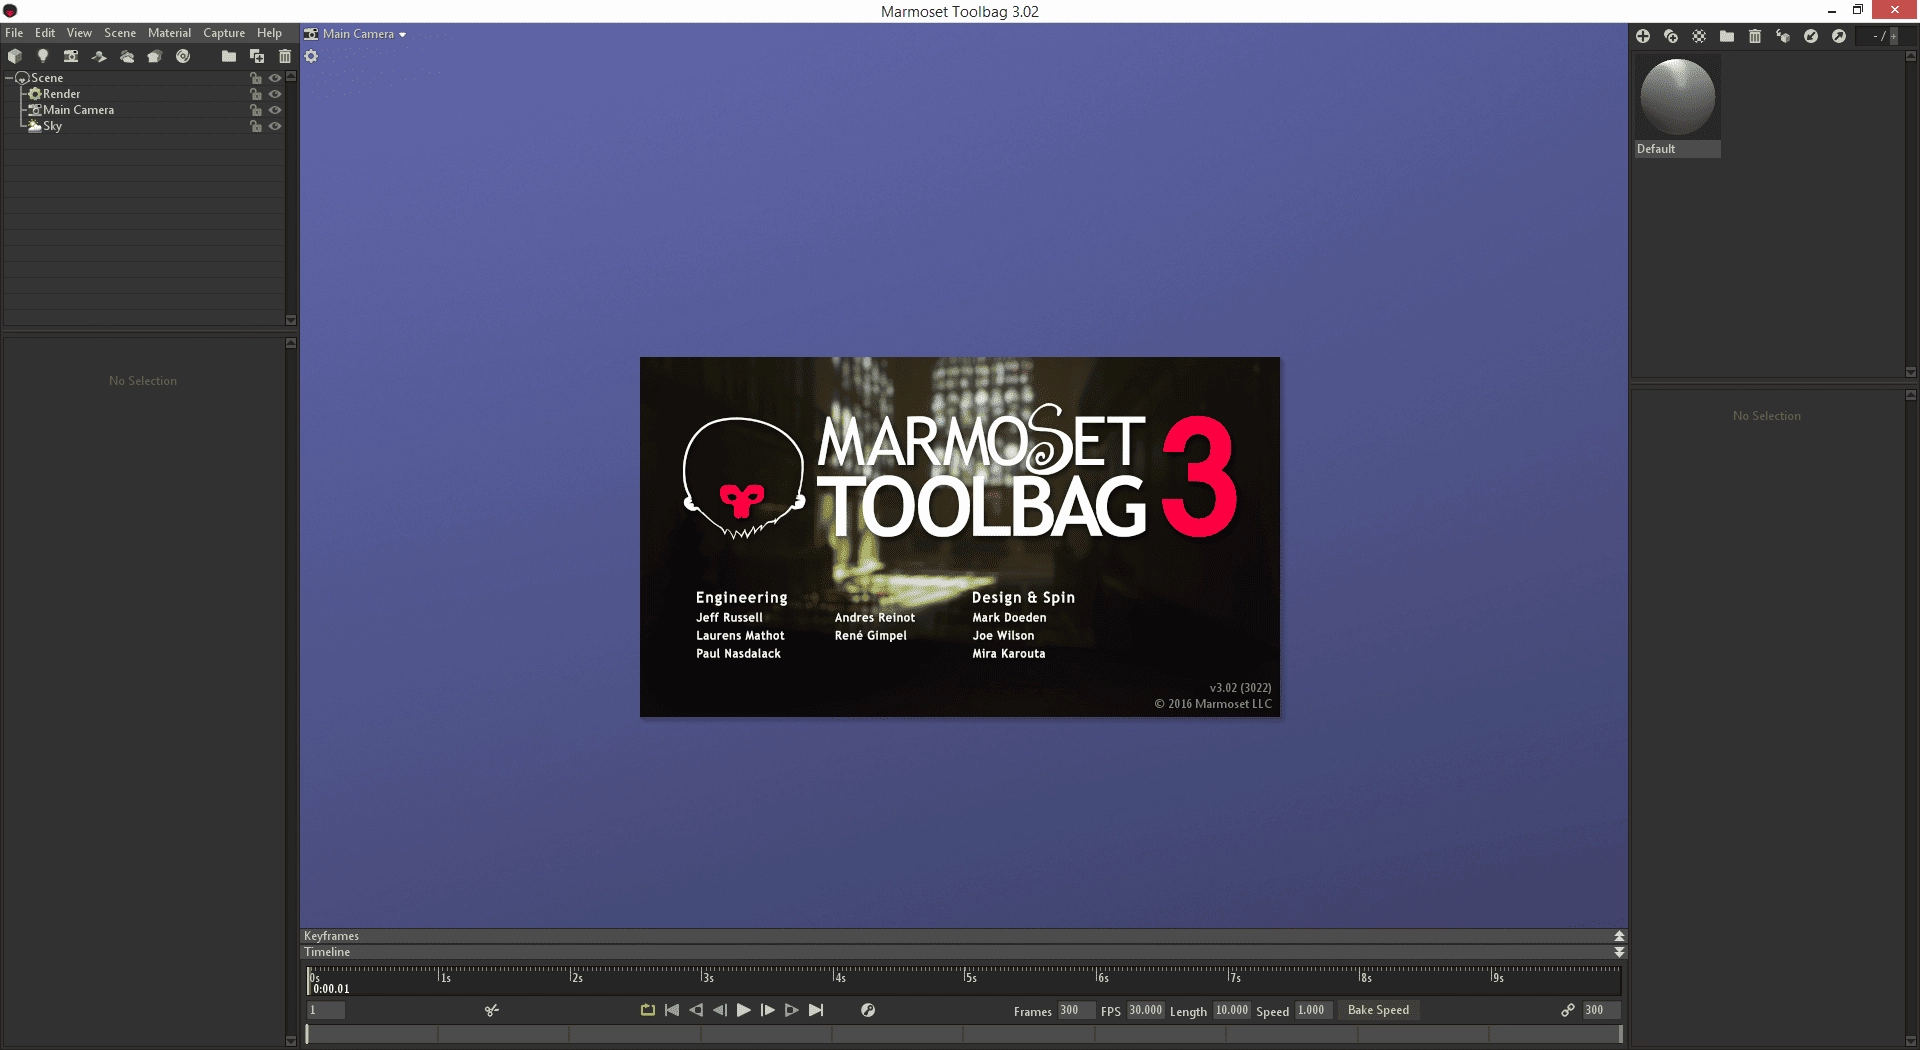Jump to the last frame
Viewport: 1920px width, 1050px height.
[x=816, y=1010]
